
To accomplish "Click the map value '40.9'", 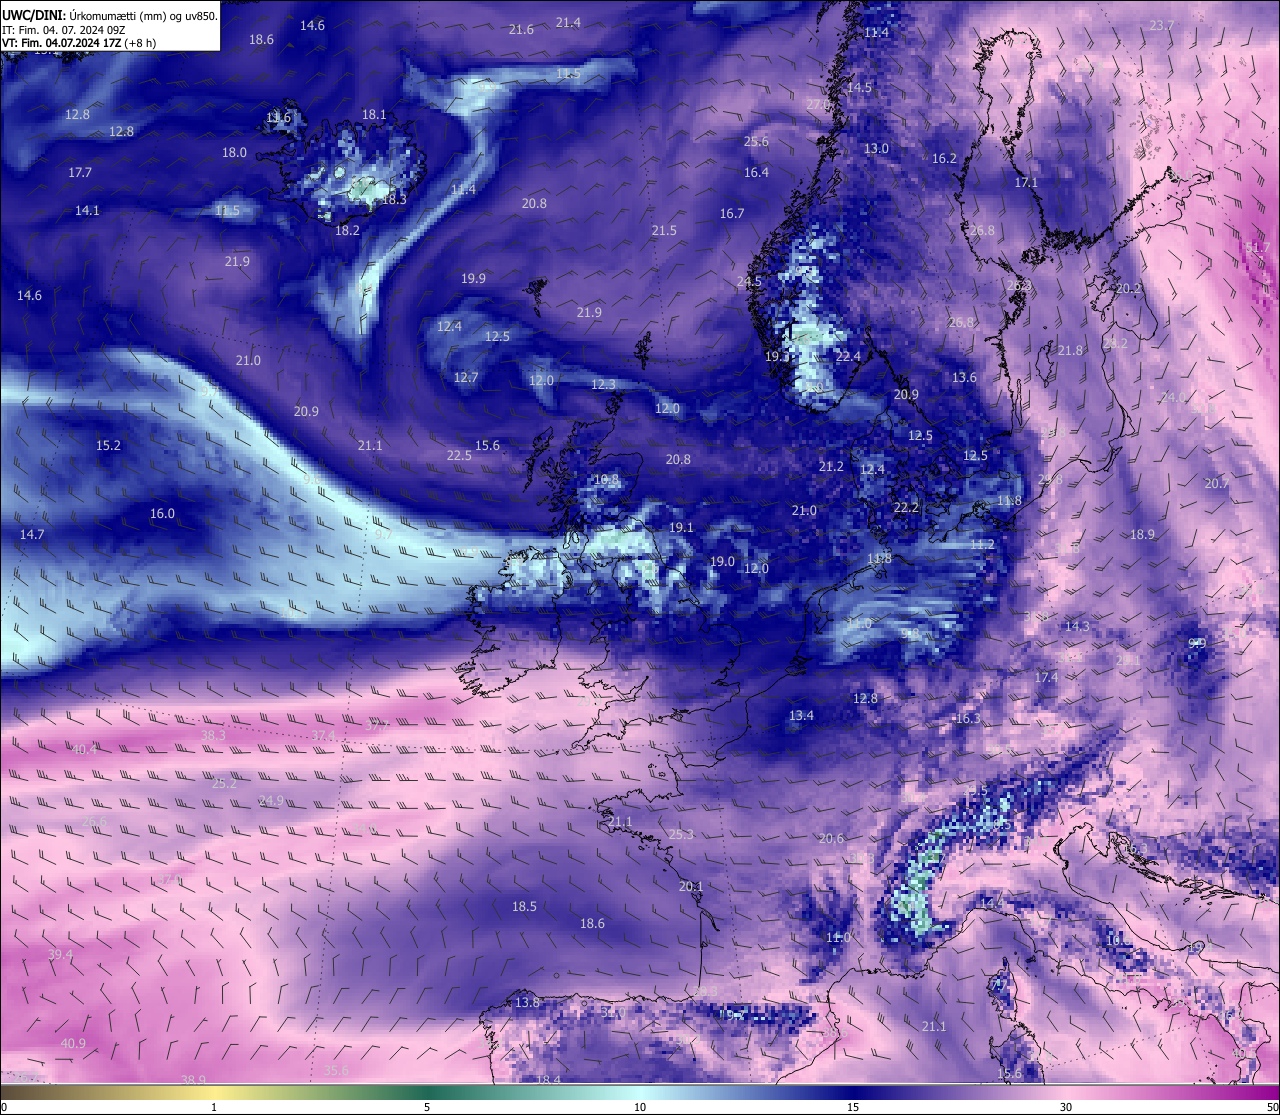I will 73,1043.
